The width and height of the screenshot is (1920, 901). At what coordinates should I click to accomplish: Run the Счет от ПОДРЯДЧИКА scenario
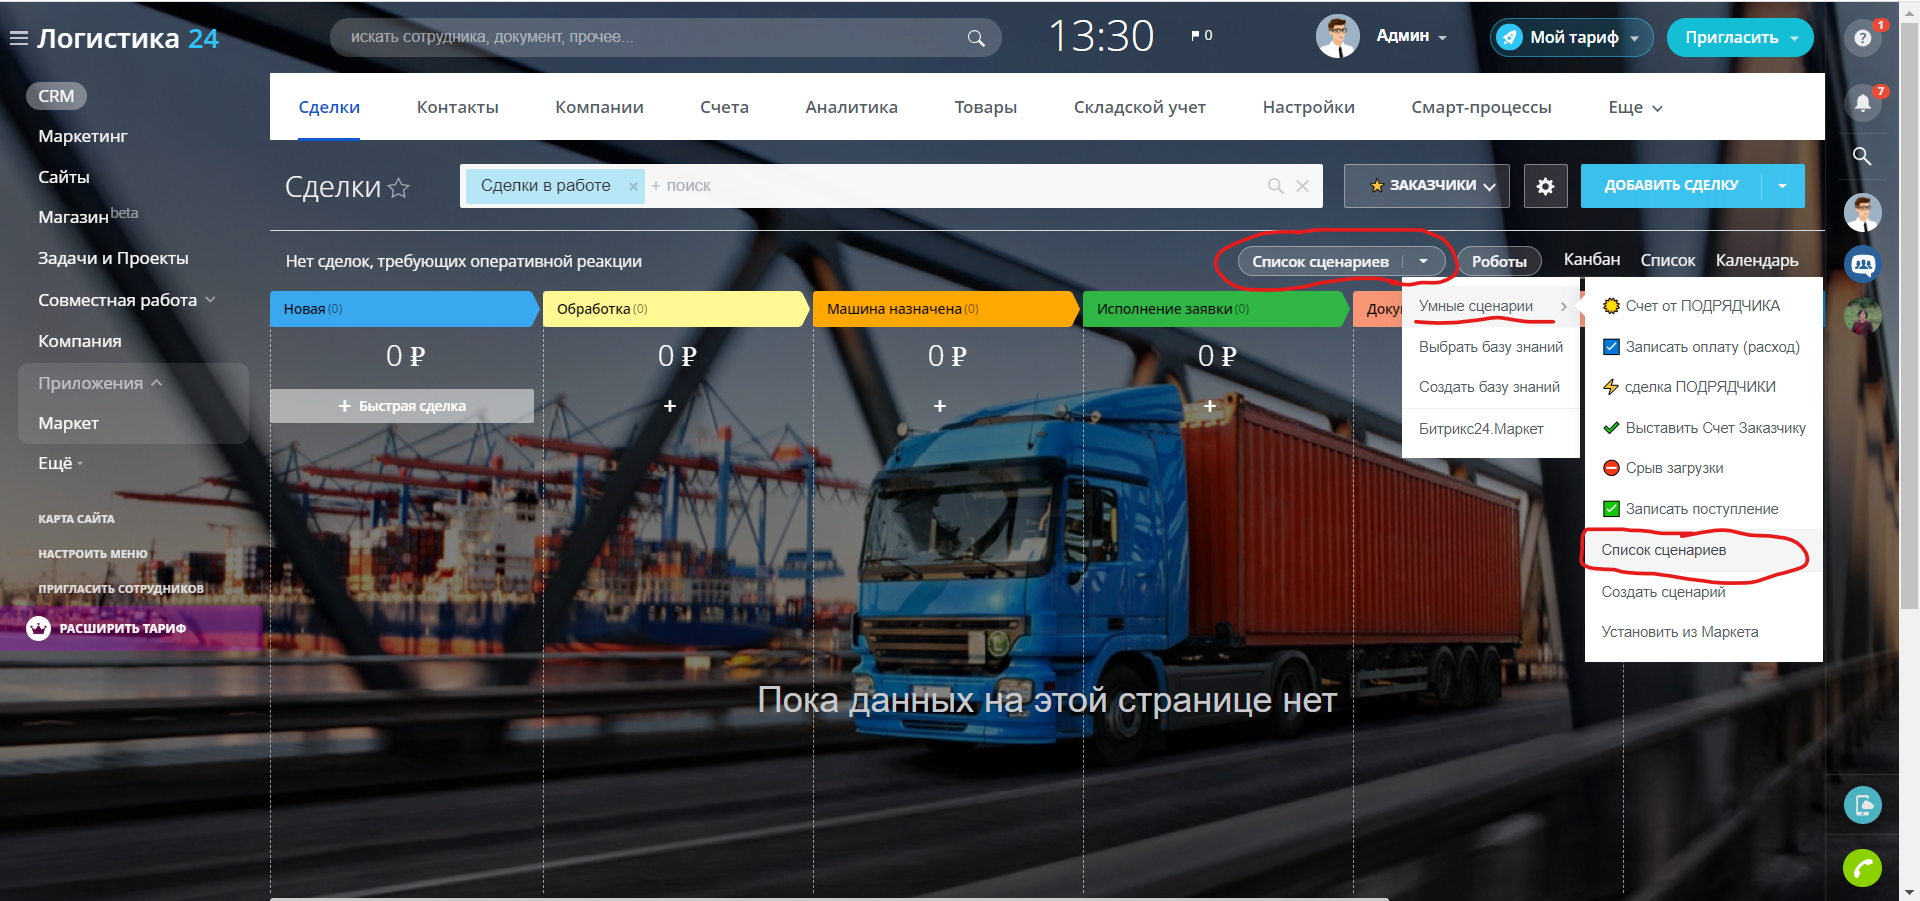click(1703, 306)
